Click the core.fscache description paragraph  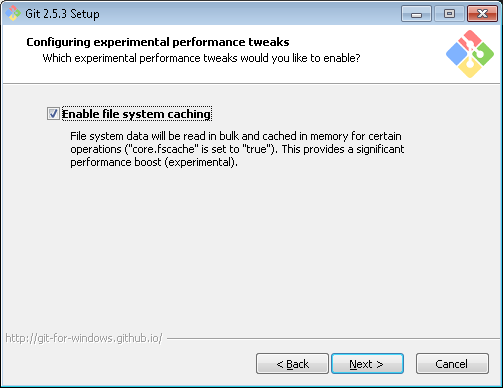237,149
